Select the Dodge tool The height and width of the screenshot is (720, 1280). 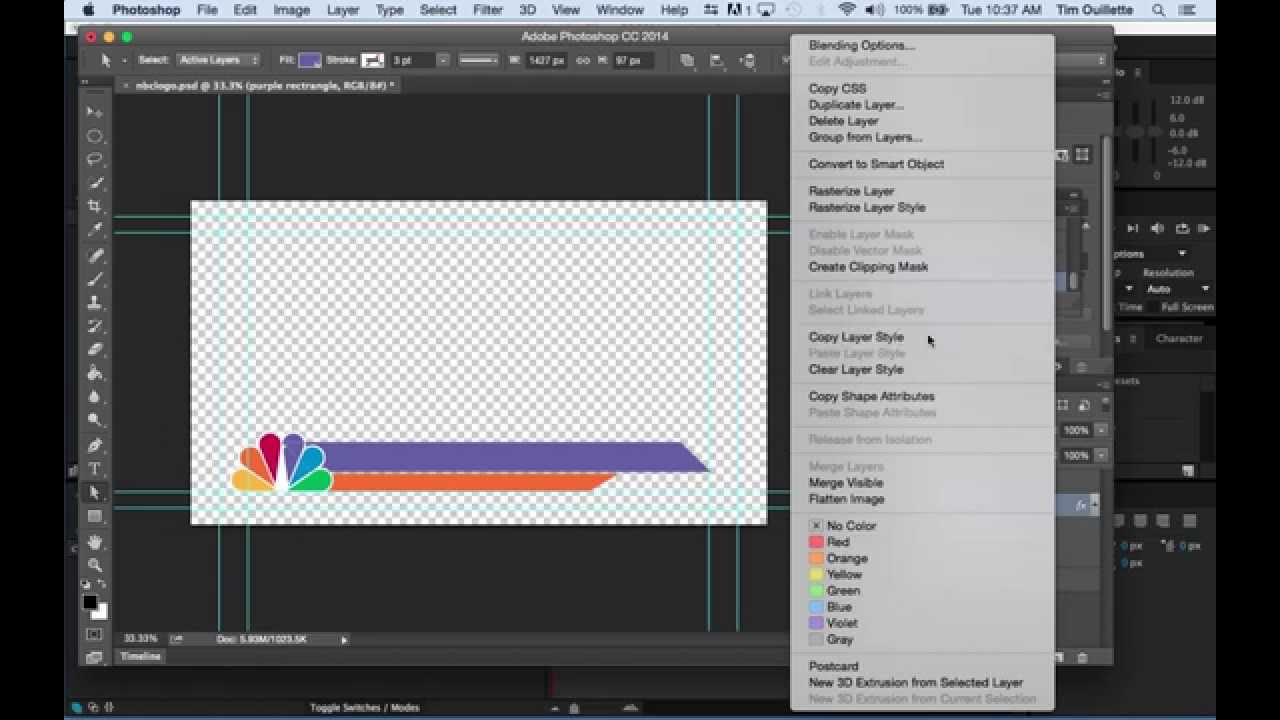(95, 420)
